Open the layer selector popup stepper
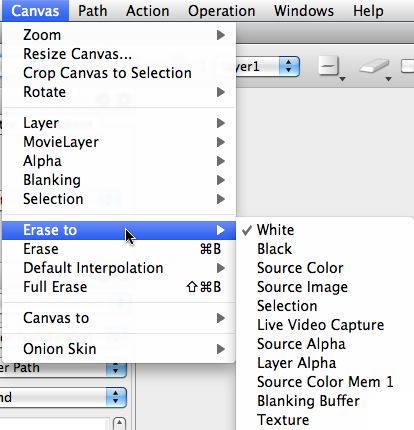Viewport: 414px width, 430px height. point(289,66)
